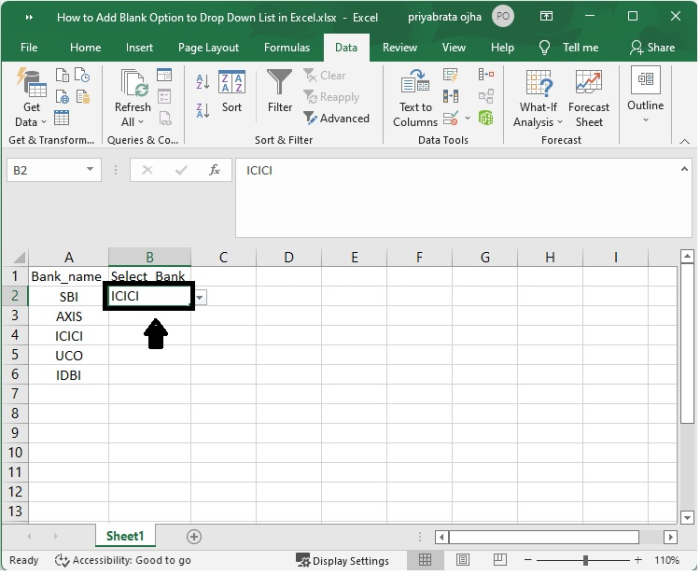Zoom in with the plus button
The image size is (700, 575).
[x=638, y=560]
